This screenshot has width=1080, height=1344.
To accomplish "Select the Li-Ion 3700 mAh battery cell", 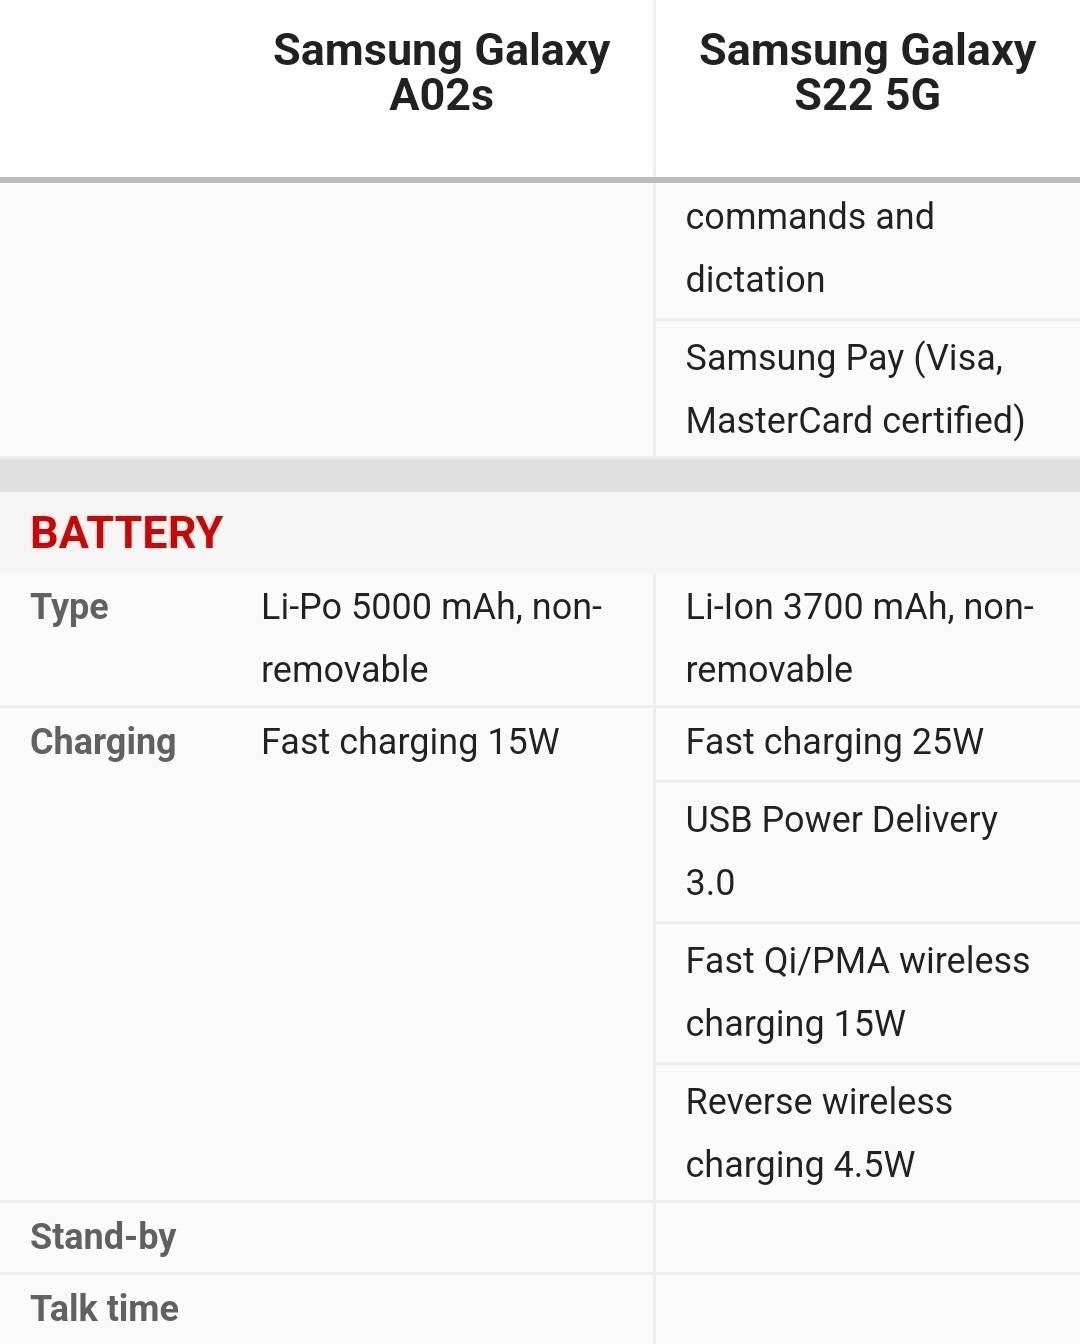I will 859,638.
